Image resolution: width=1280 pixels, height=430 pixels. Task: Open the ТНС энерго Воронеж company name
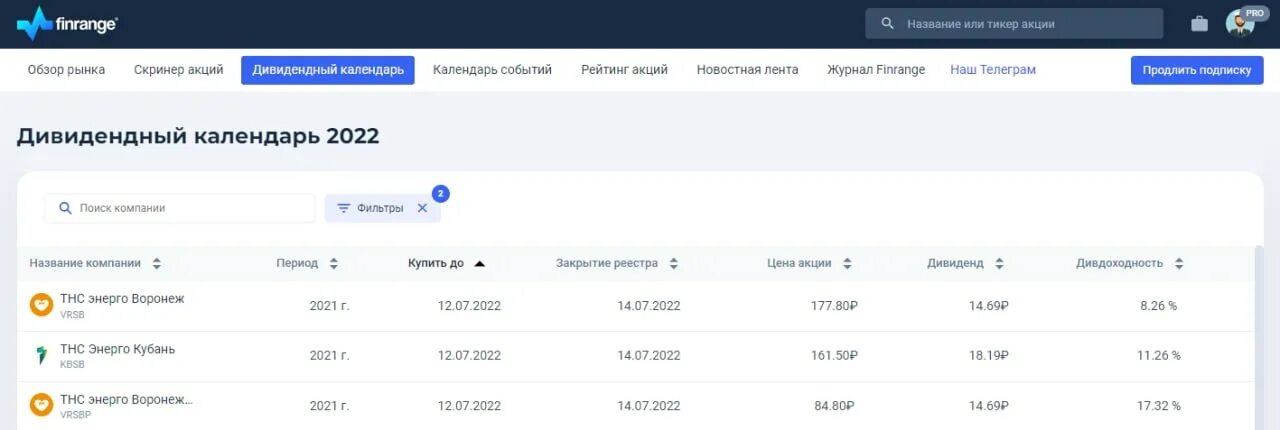(122, 298)
